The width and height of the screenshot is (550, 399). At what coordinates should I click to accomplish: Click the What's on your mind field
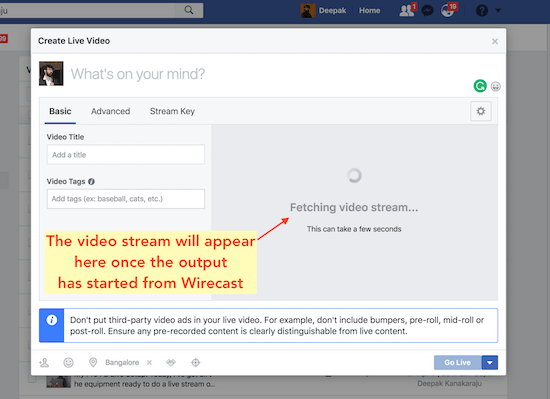(x=138, y=74)
